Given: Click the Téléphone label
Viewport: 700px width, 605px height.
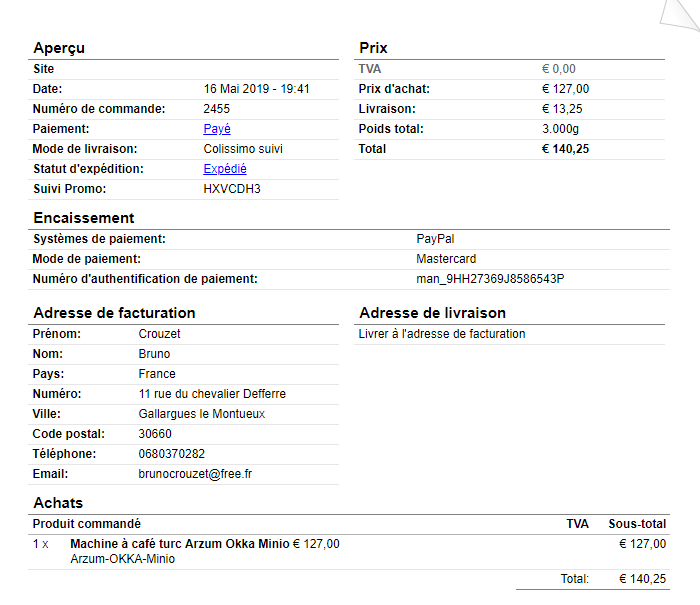Looking at the screenshot, I should point(64,454).
